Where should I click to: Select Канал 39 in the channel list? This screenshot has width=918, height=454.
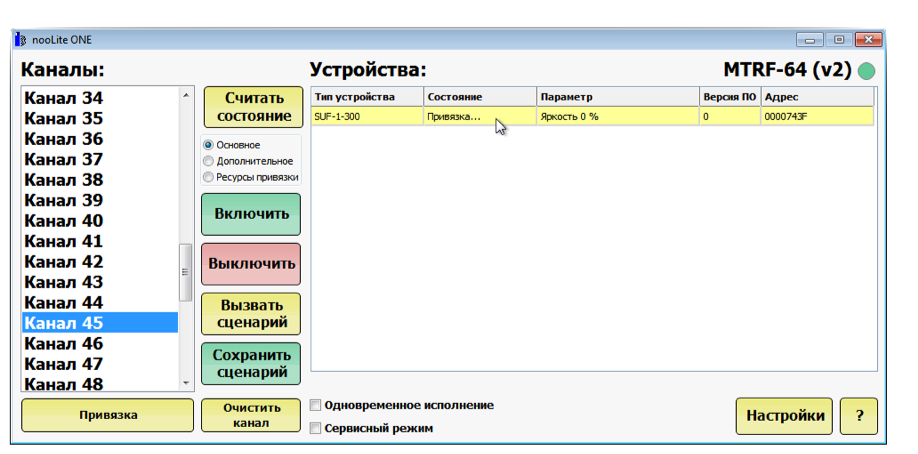(100, 200)
